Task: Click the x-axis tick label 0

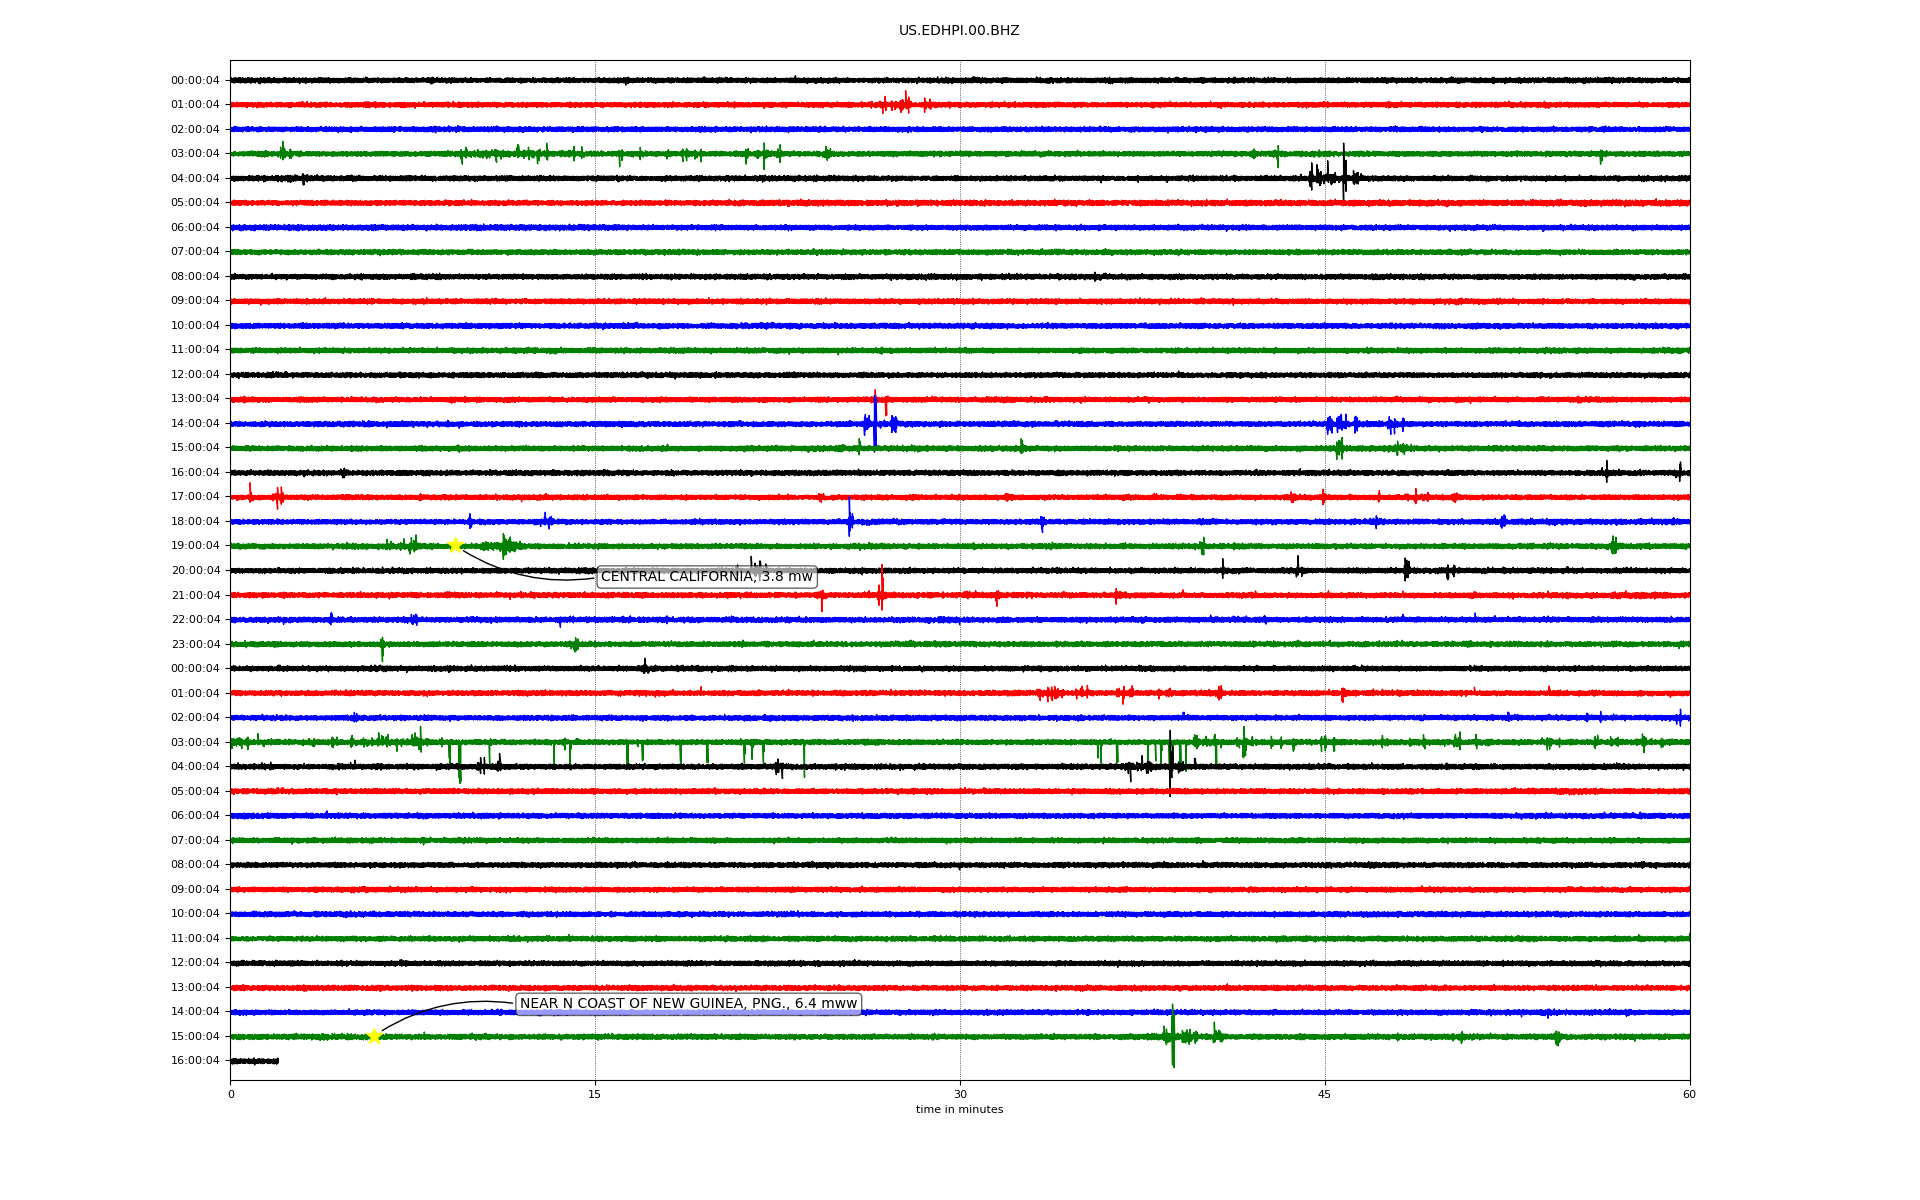Action: 231,1094
